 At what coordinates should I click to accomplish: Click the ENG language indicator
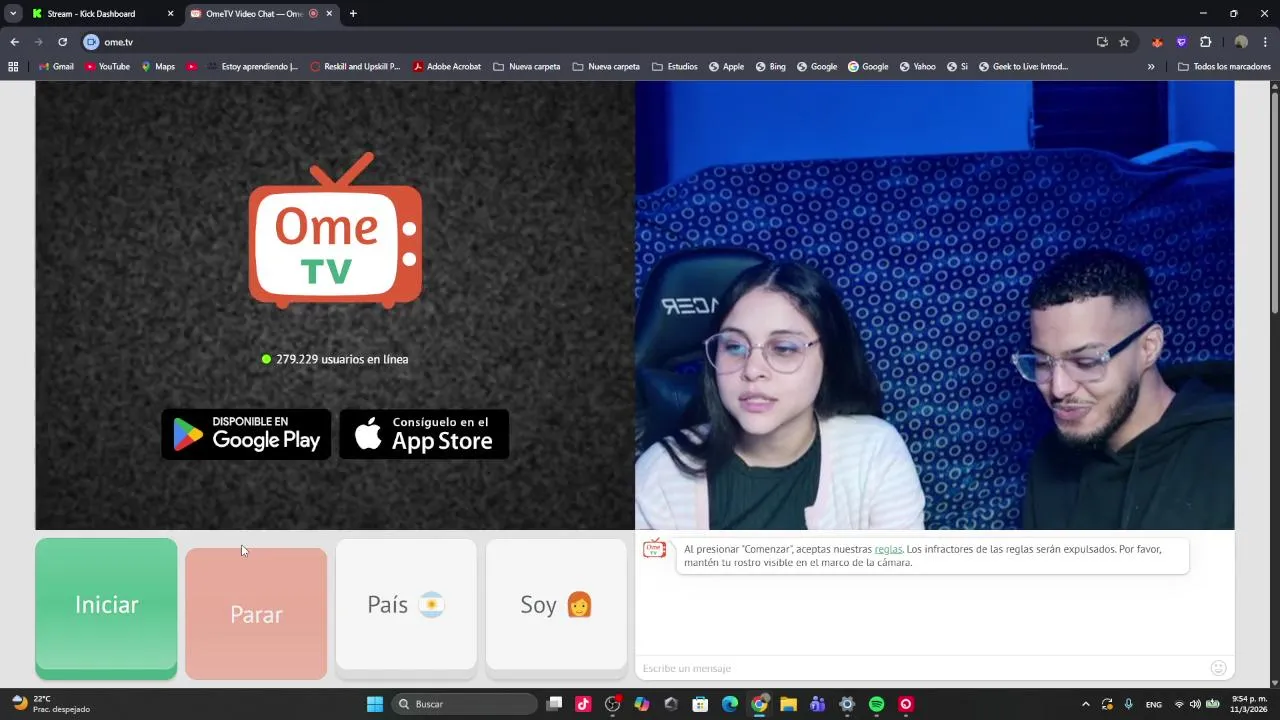[1154, 704]
